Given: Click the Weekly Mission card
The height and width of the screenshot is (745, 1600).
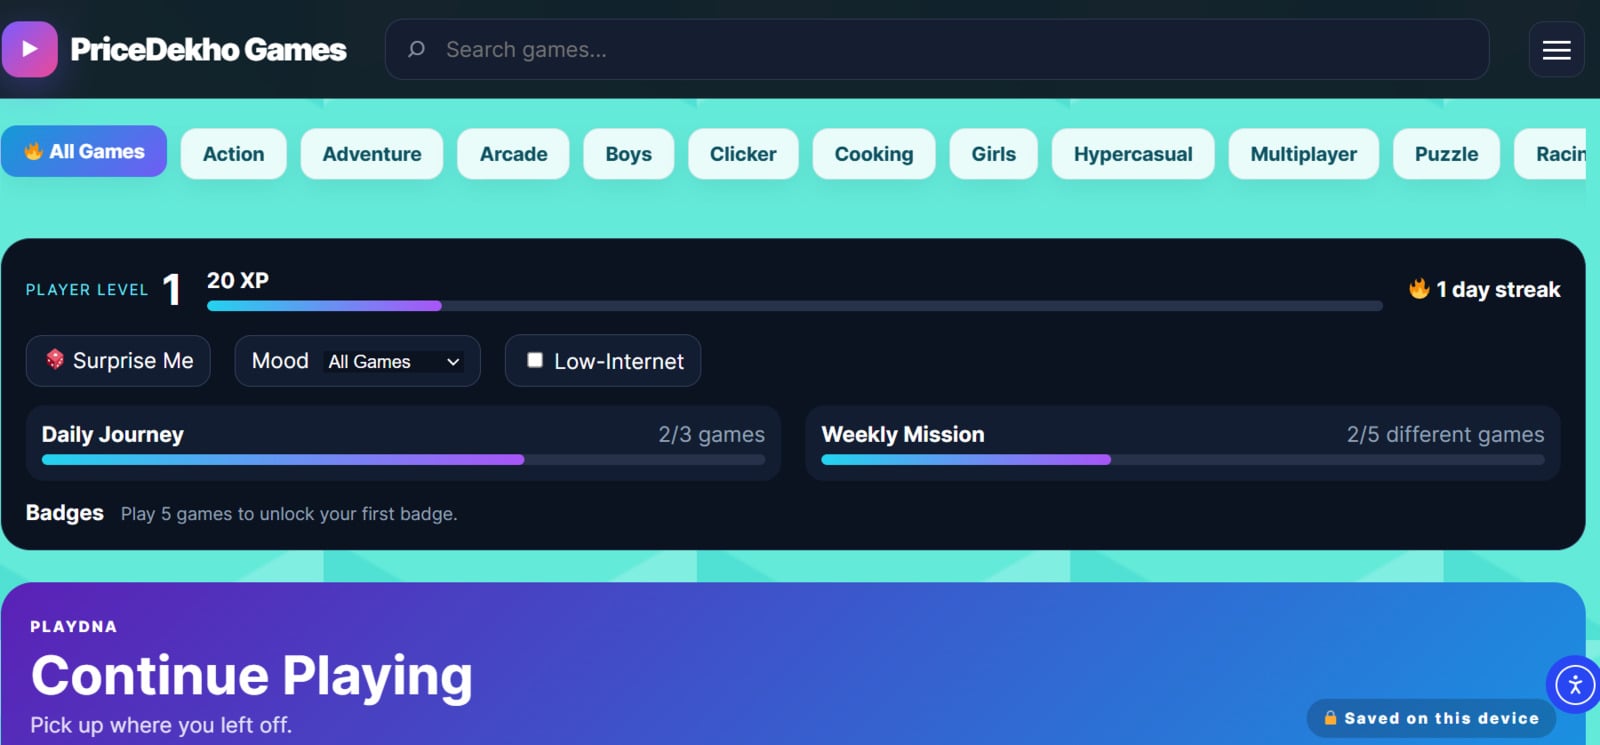Looking at the screenshot, I should [x=1183, y=443].
